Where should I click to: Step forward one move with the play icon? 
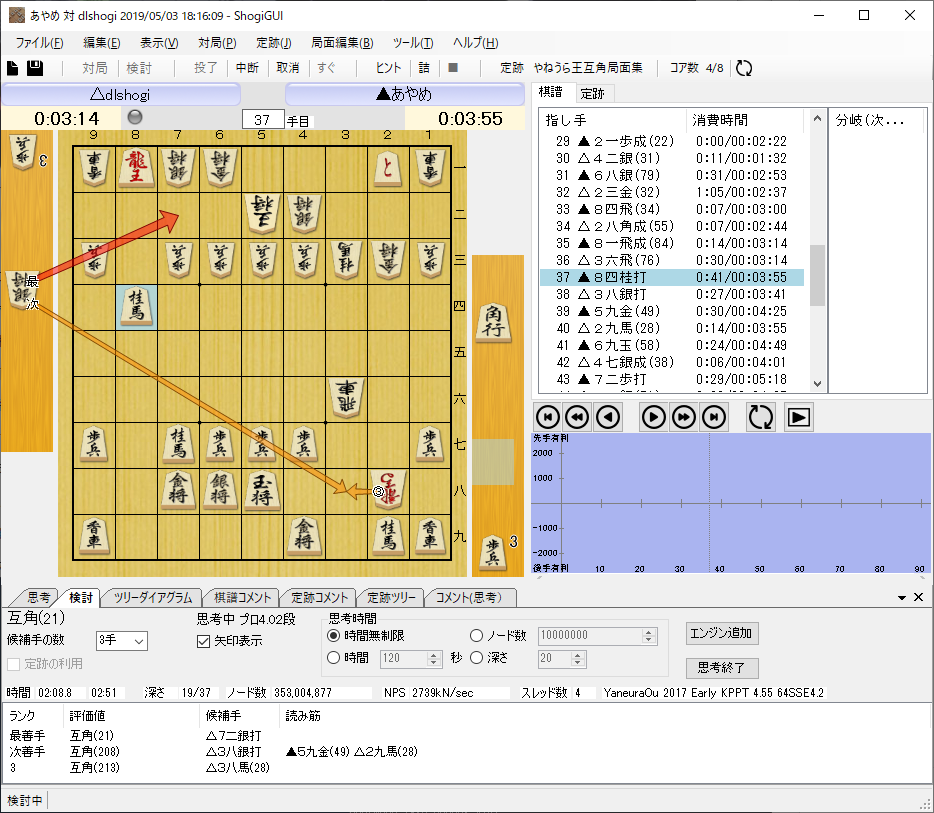coord(653,417)
